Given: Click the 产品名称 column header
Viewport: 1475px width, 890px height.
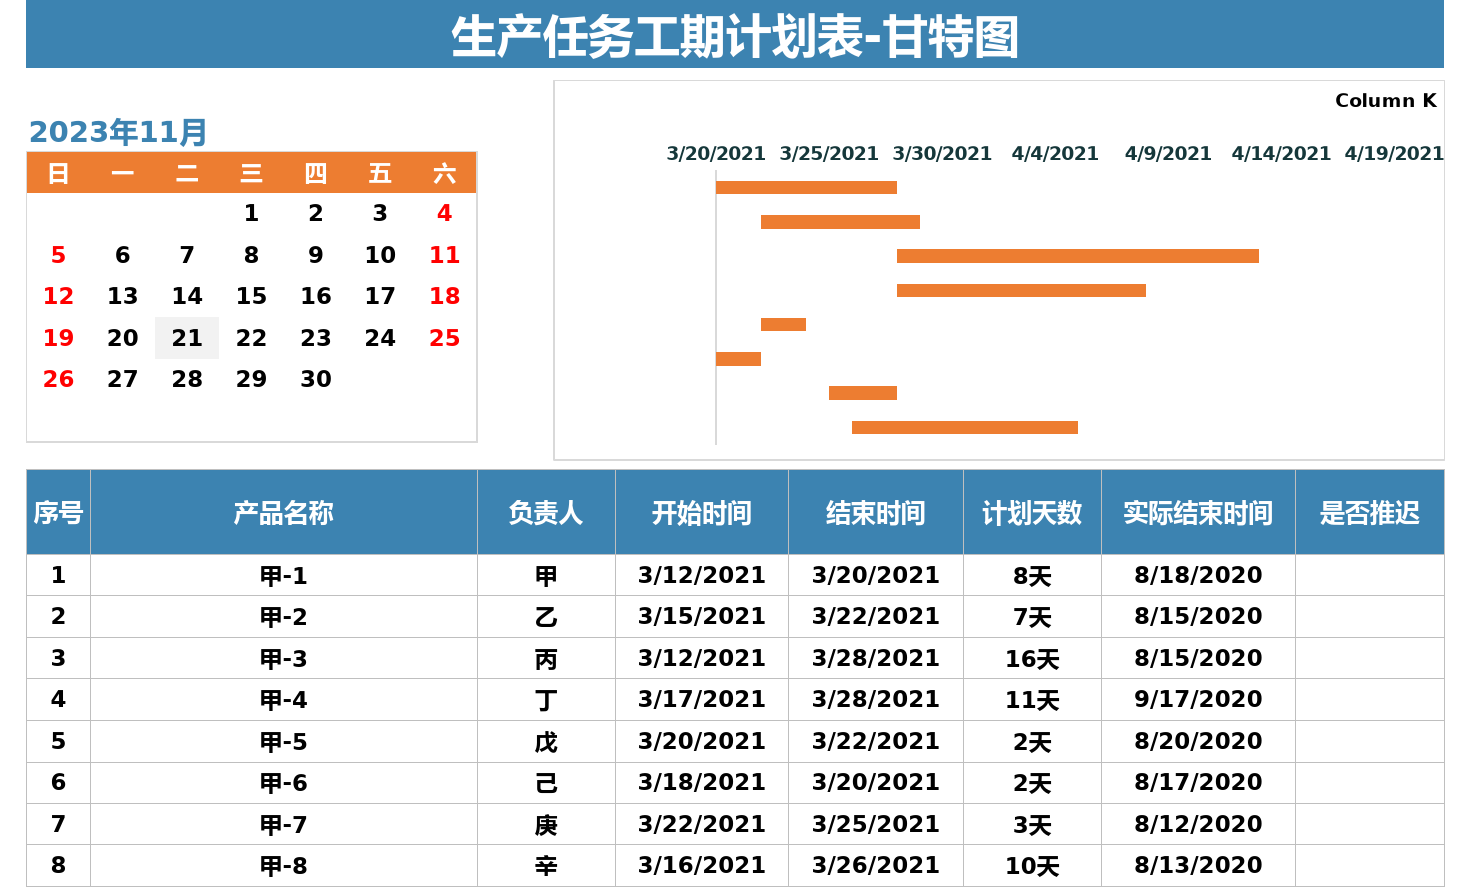Looking at the screenshot, I should tap(284, 512).
